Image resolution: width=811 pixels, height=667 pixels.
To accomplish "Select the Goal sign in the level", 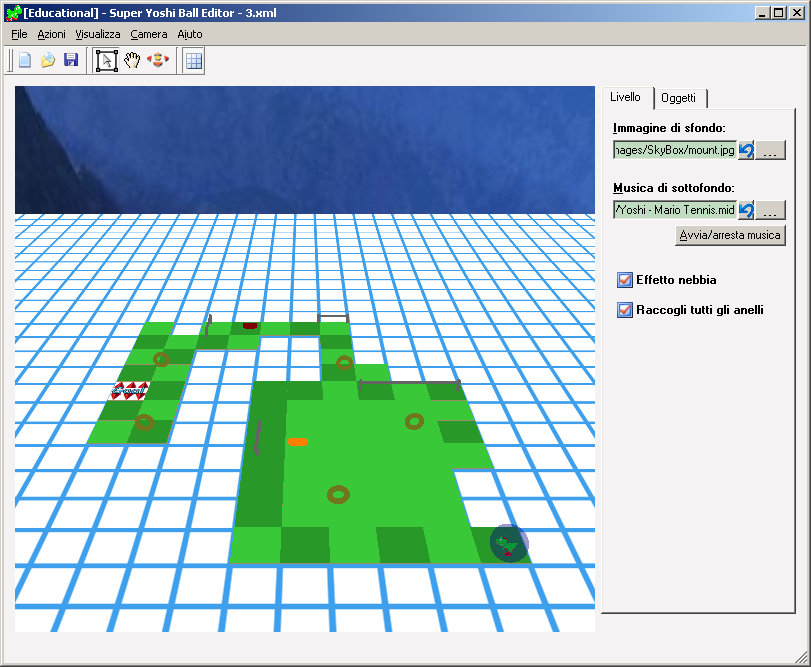I will 129,391.
